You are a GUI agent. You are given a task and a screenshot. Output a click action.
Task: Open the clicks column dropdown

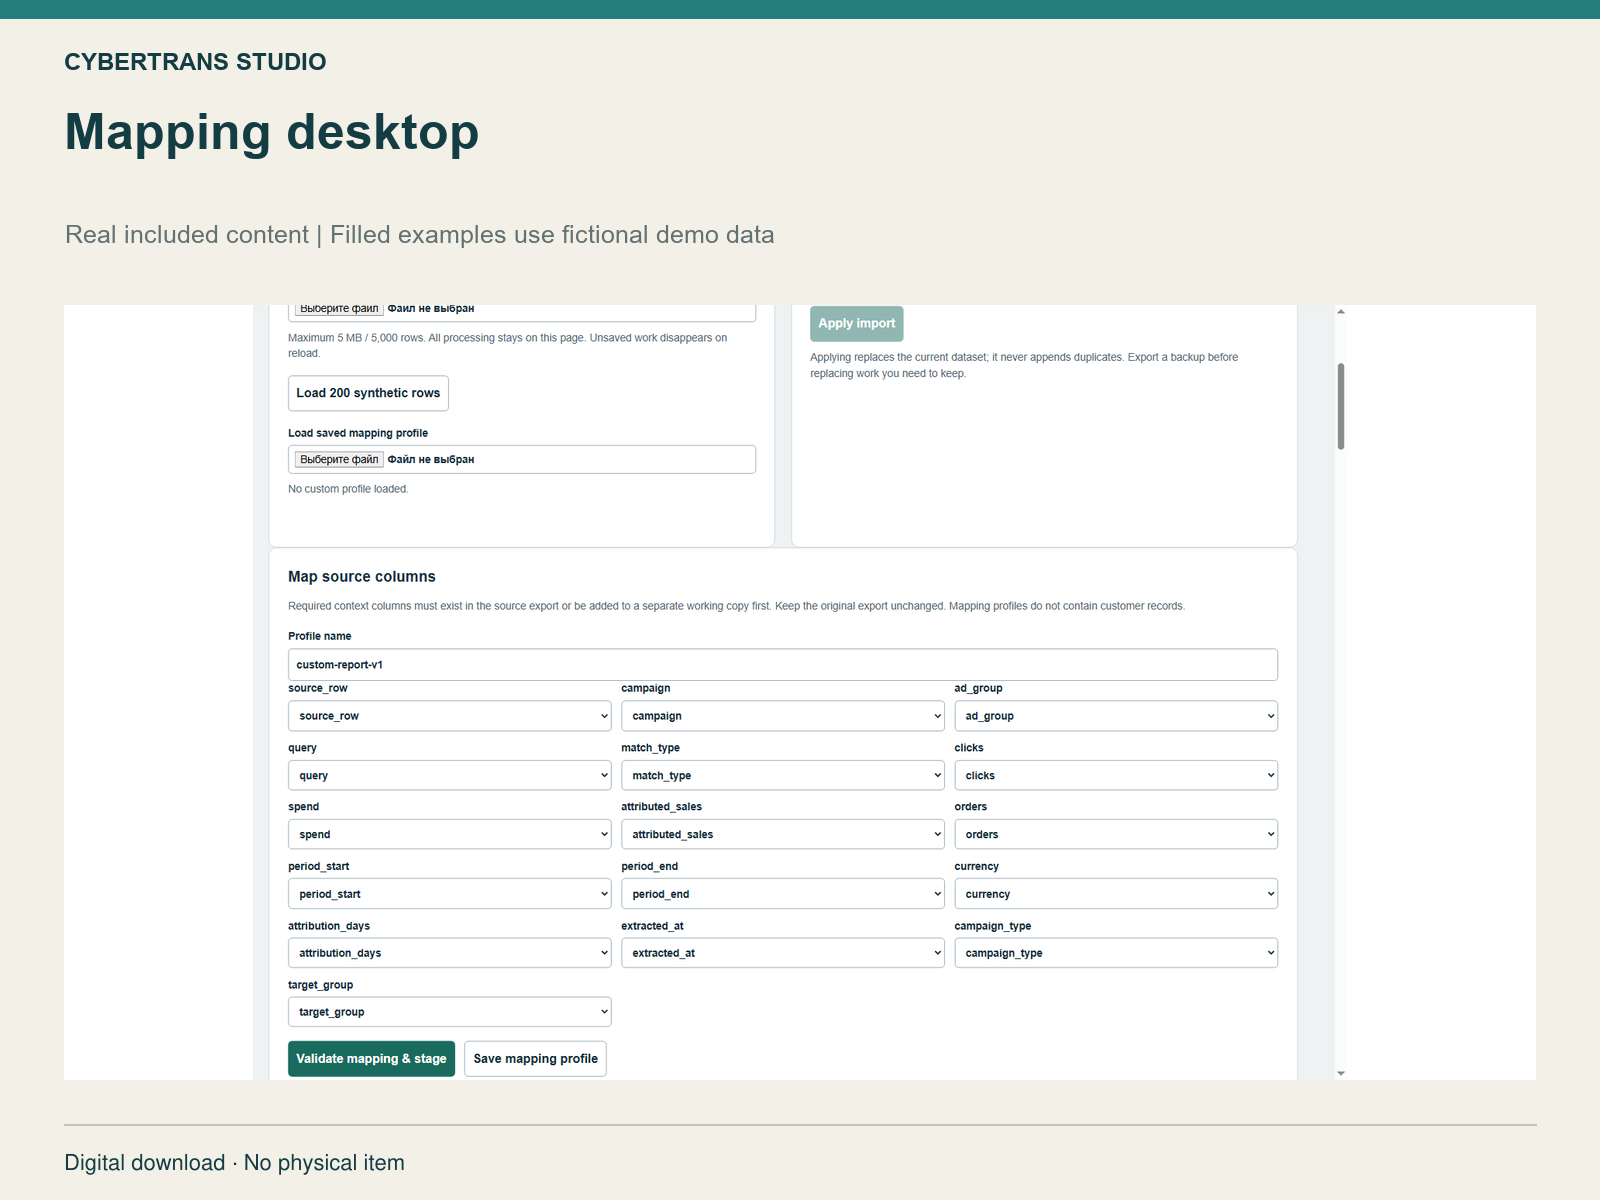(x=1116, y=775)
